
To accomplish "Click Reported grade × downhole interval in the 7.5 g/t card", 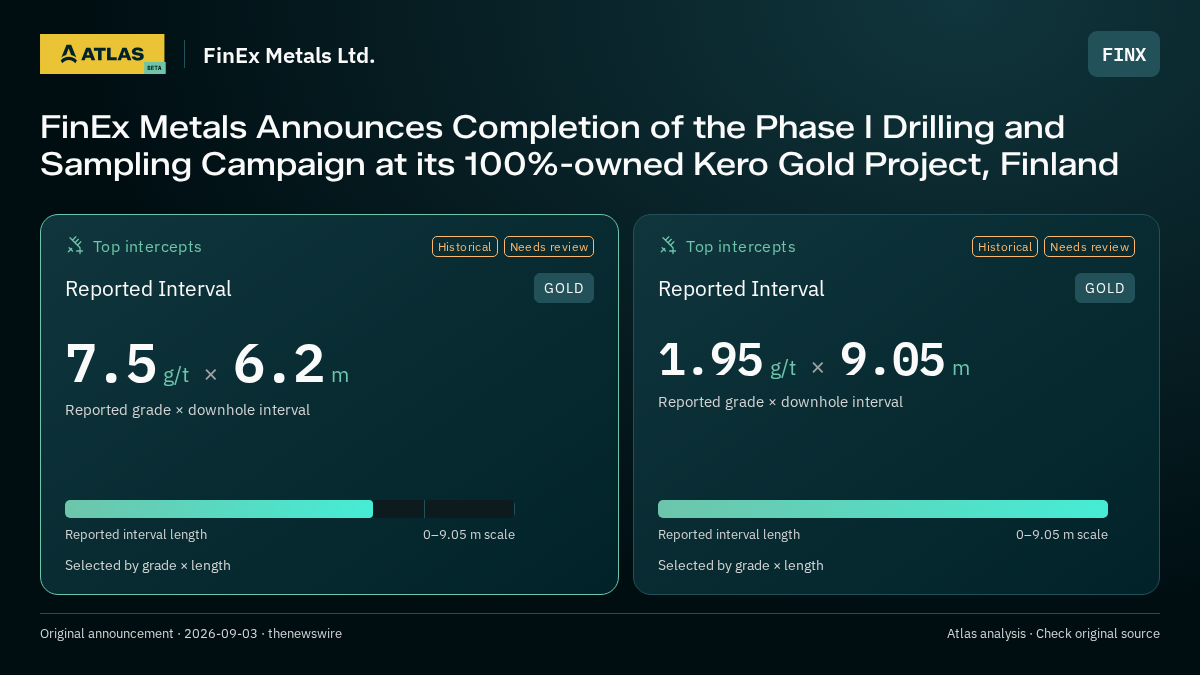I will point(187,410).
